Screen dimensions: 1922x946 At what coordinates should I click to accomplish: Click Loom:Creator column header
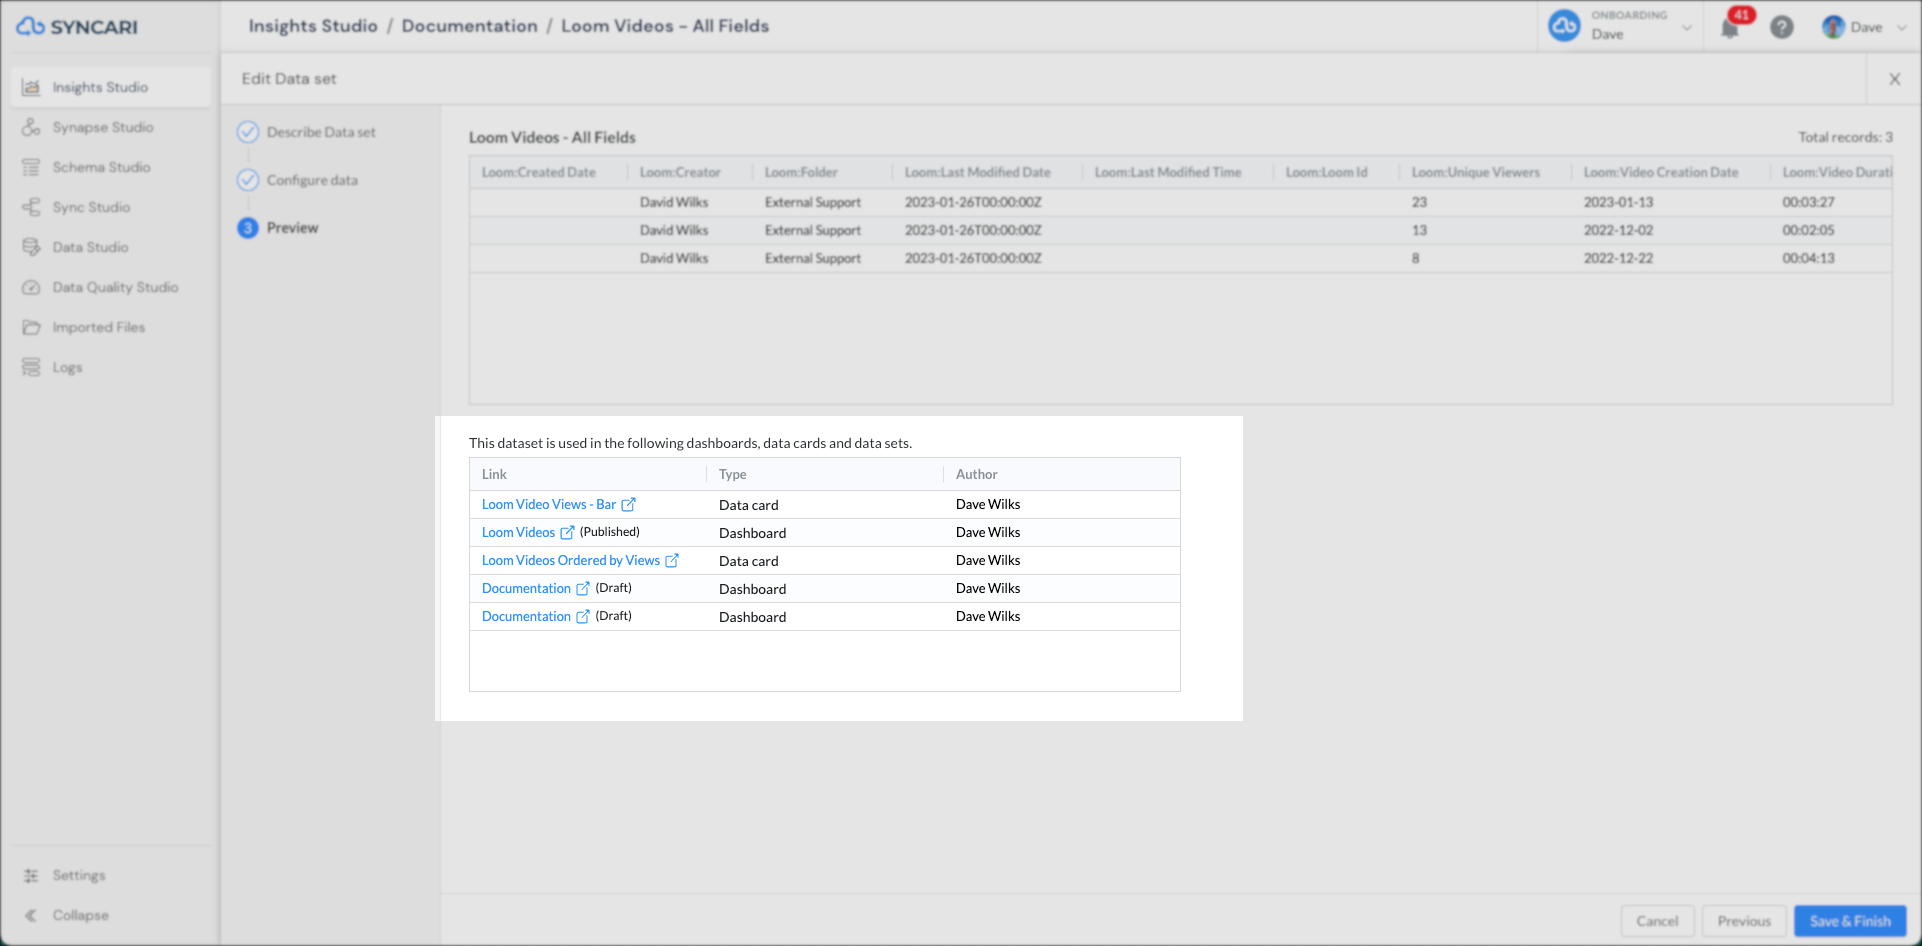[x=680, y=173]
